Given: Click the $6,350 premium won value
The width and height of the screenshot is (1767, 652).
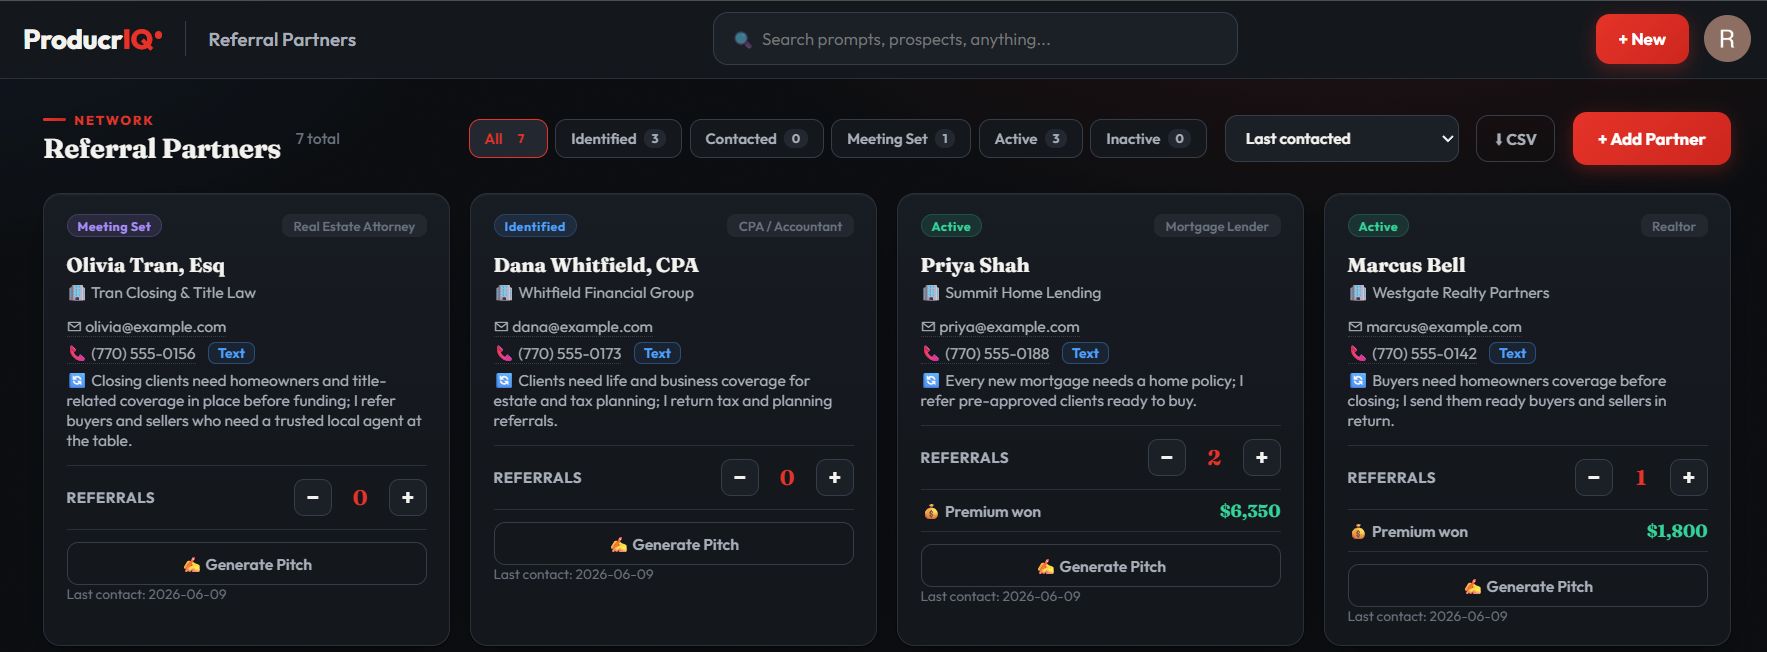Looking at the screenshot, I should (x=1250, y=511).
